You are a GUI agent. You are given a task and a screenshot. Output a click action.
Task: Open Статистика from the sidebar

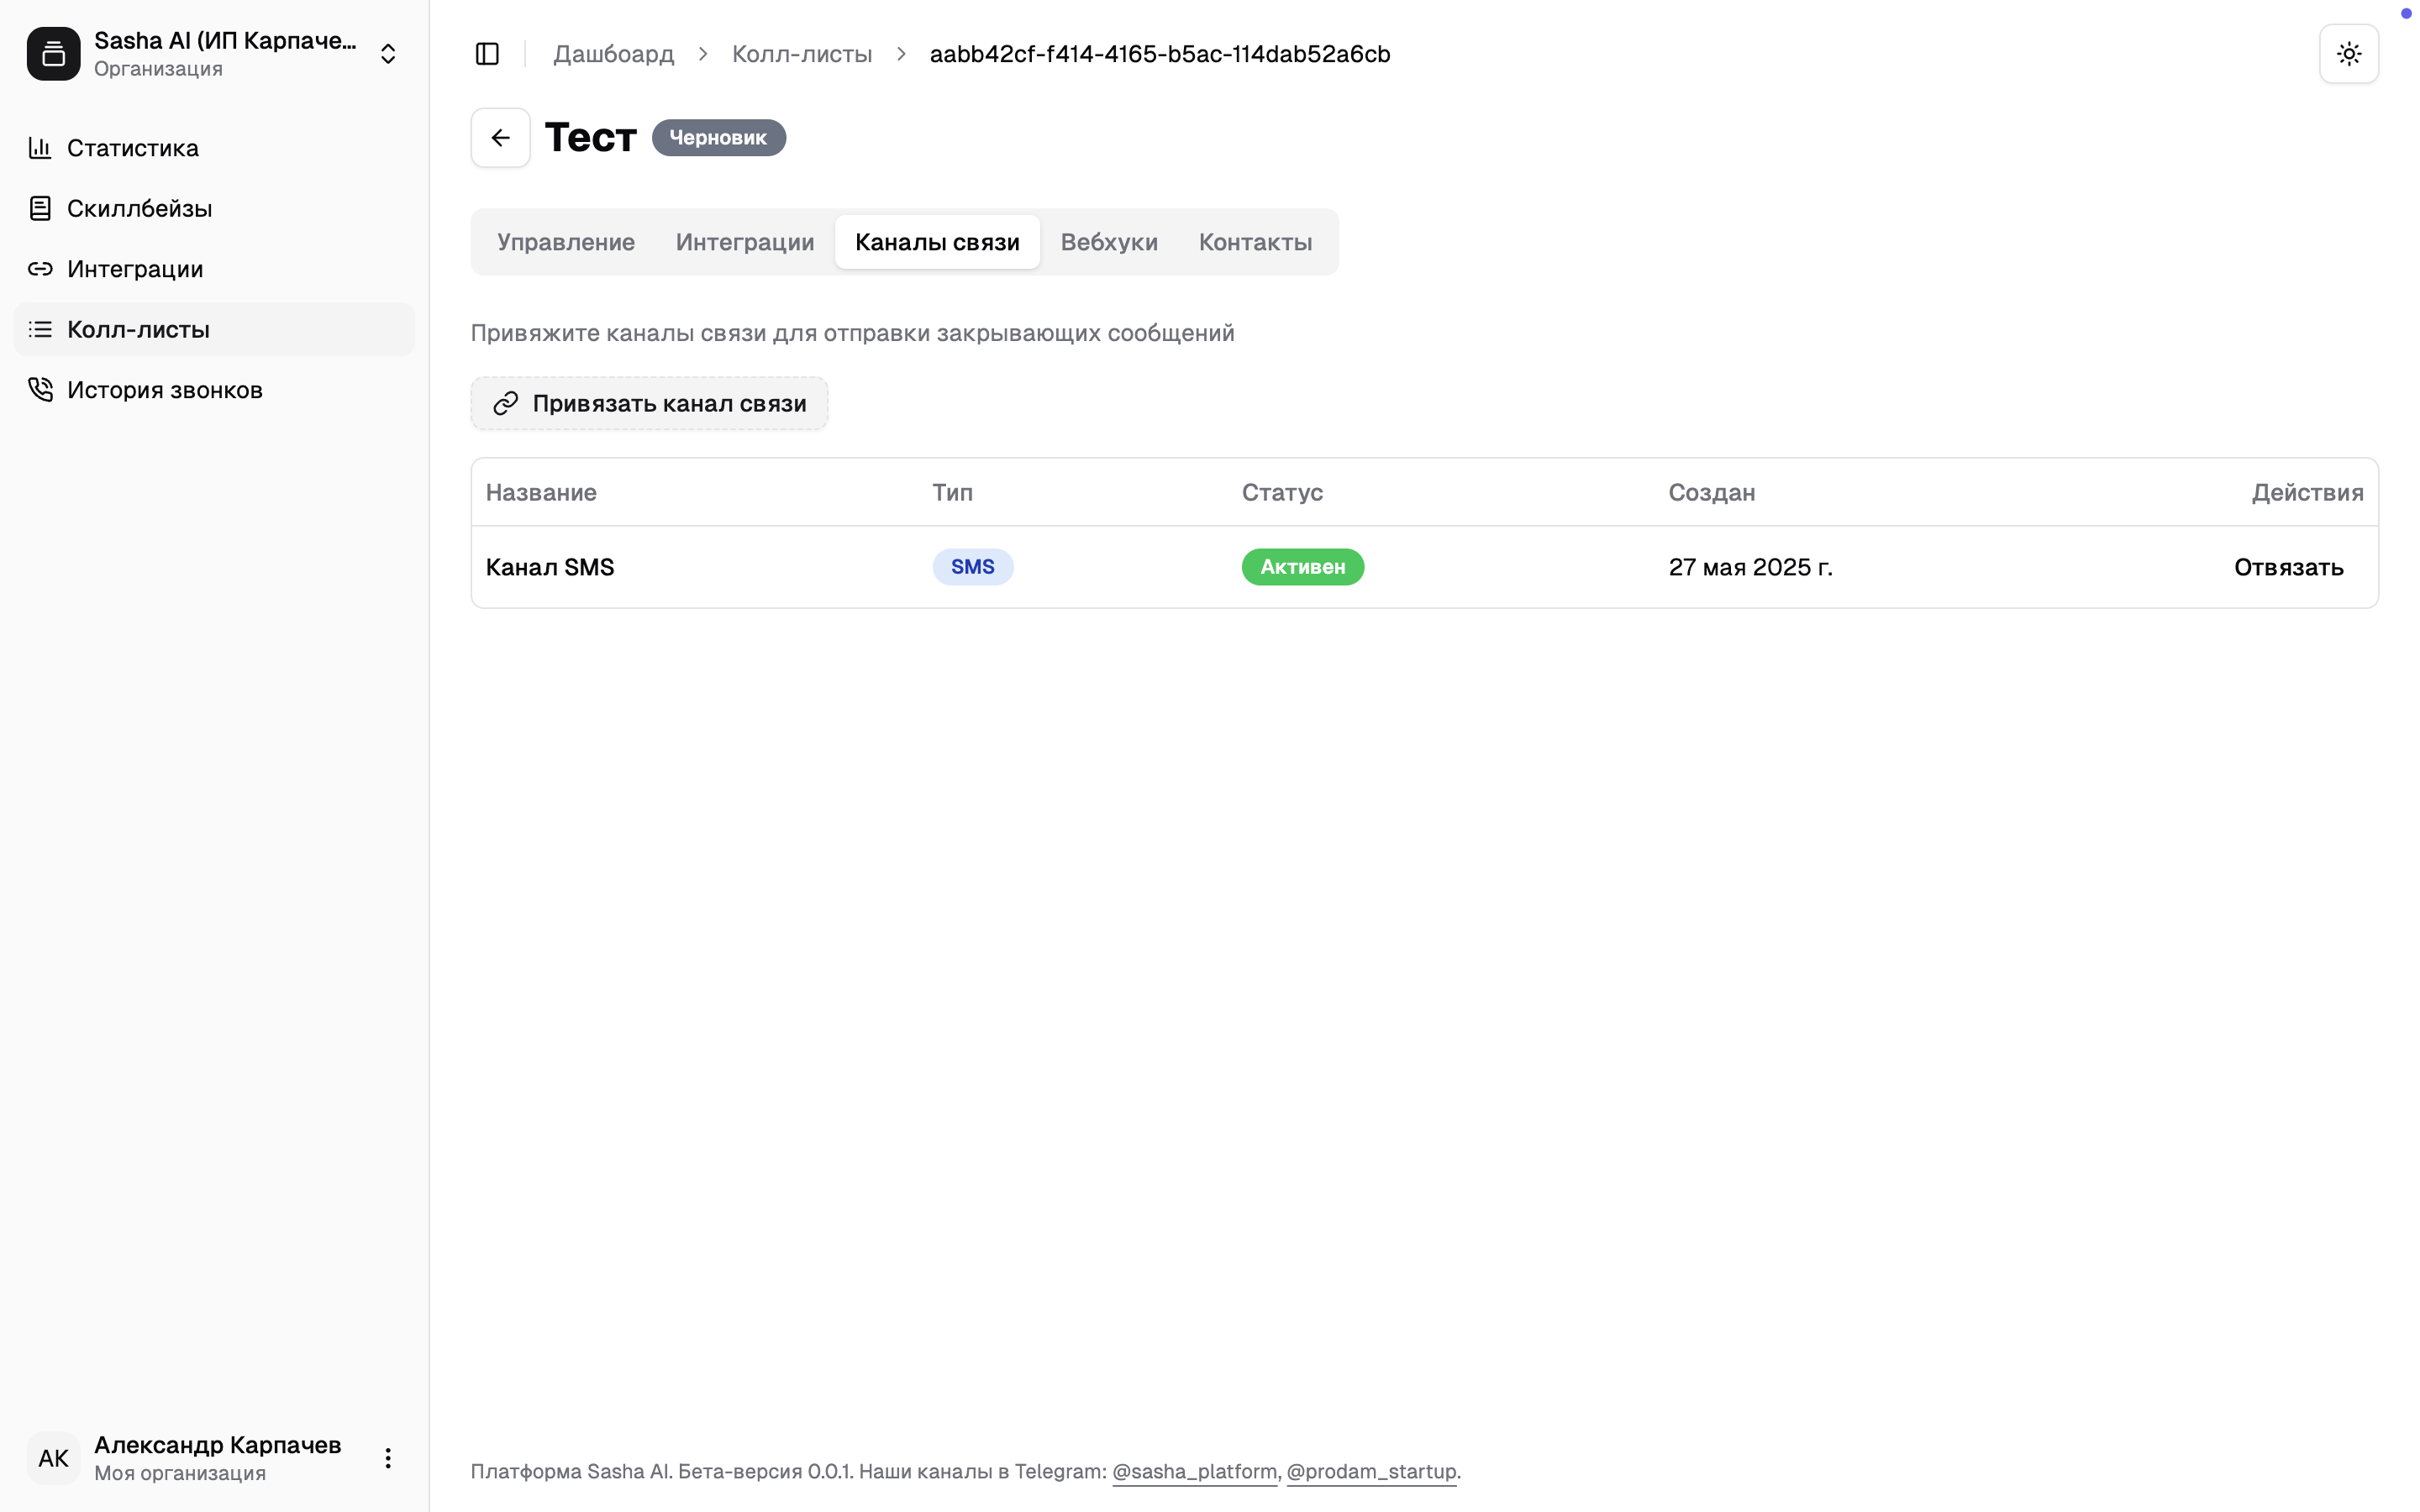(133, 148)
